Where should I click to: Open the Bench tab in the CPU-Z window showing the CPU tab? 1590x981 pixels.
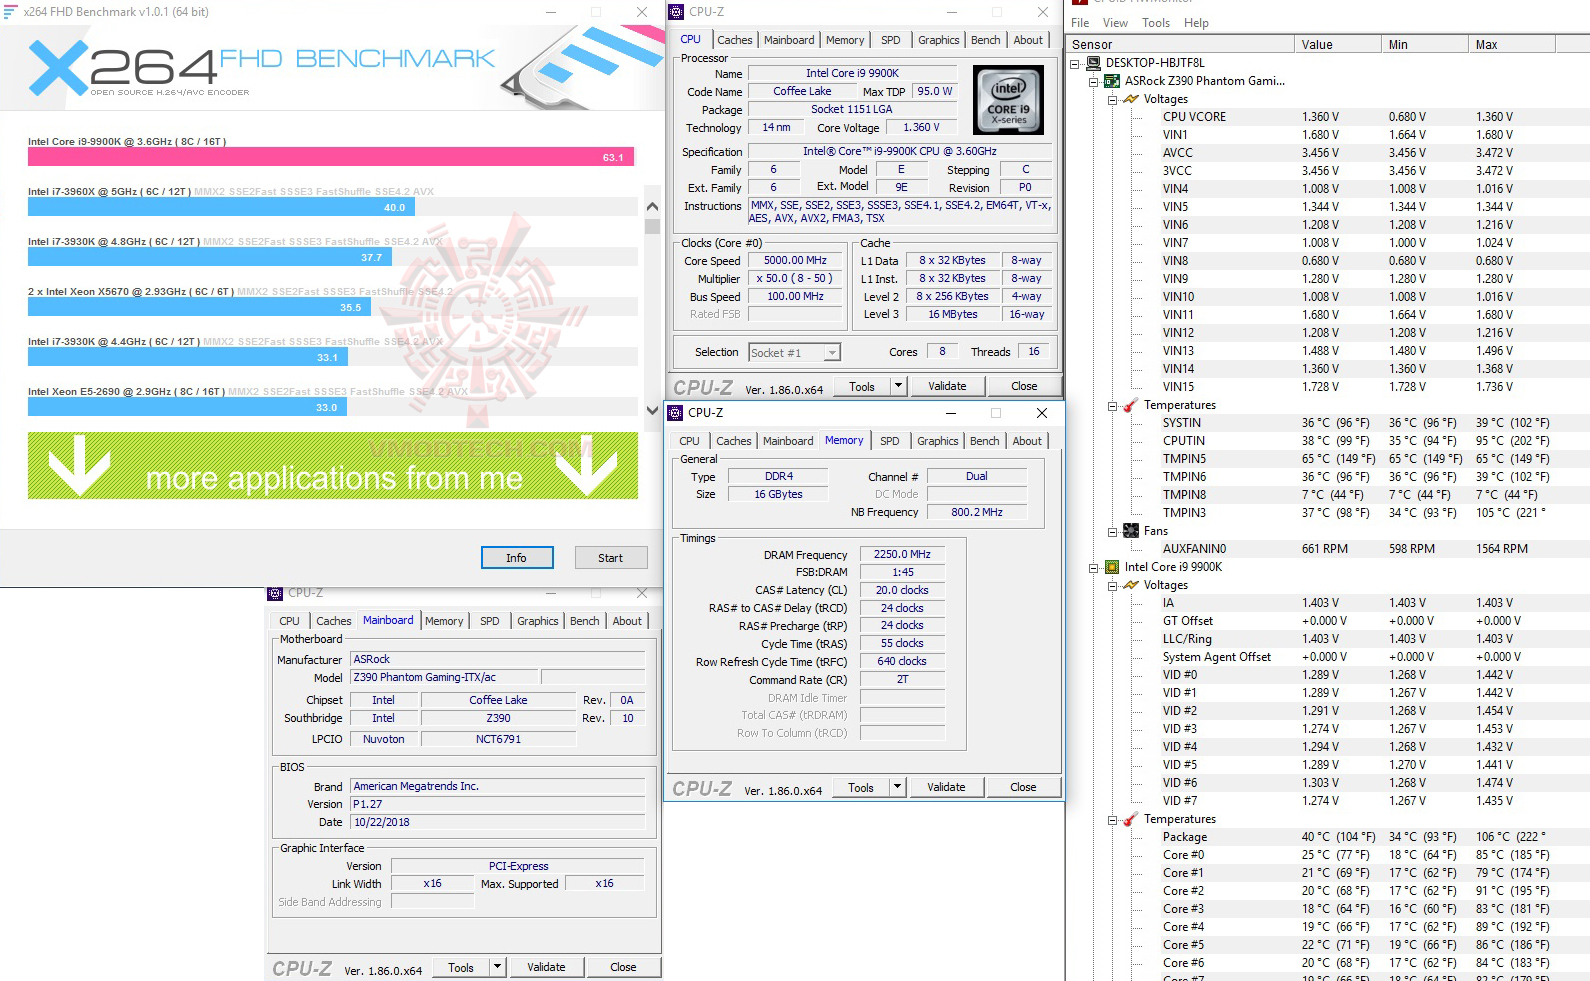point(985,40)
